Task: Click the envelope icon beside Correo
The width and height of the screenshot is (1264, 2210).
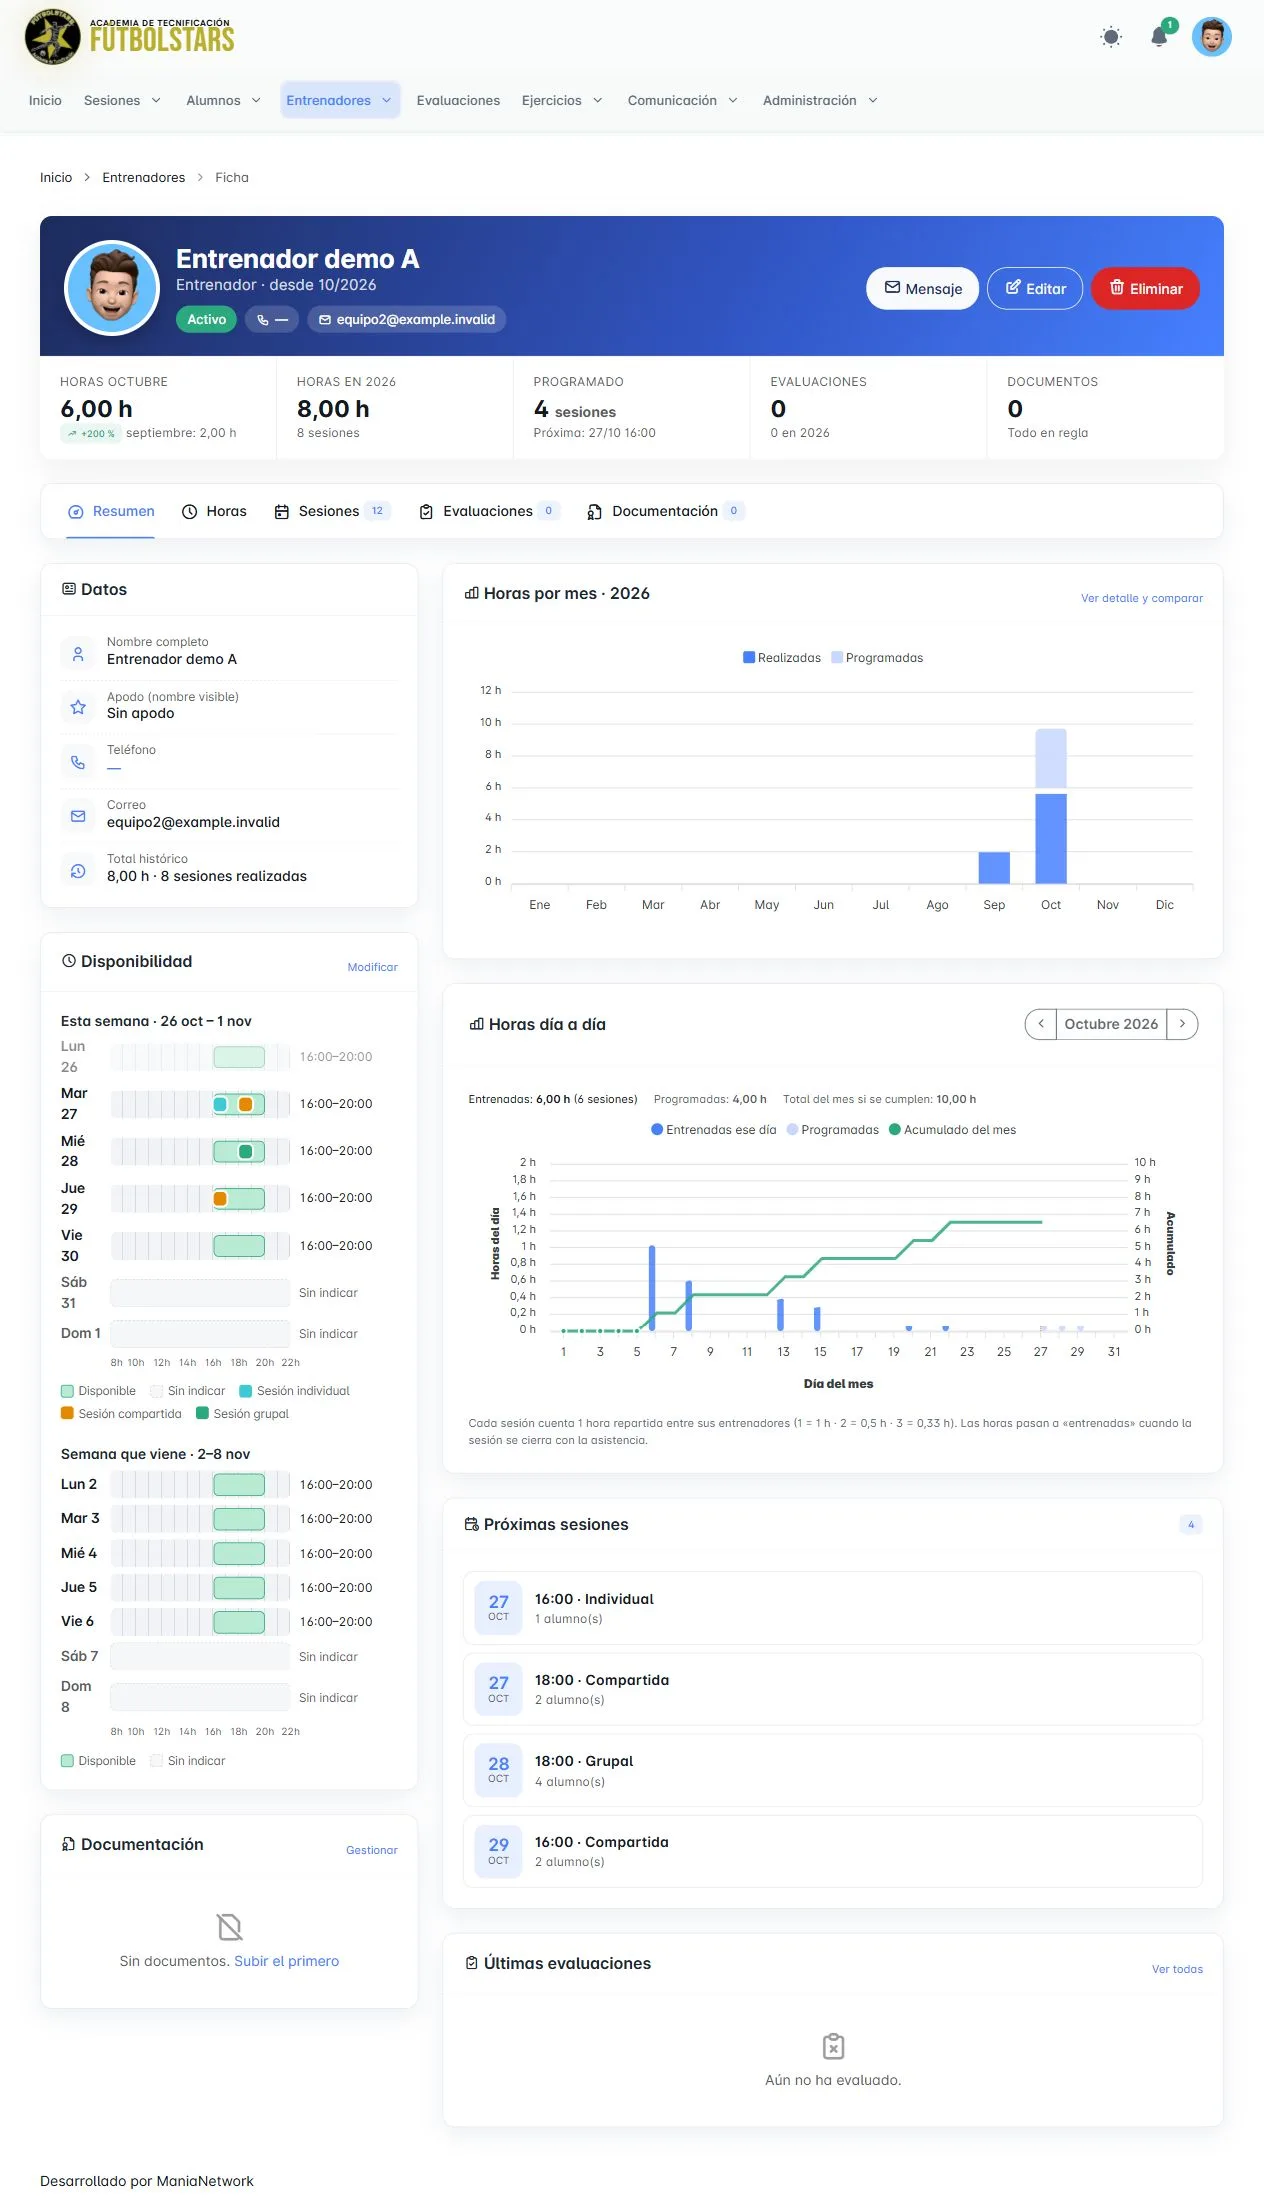Action: [78, 816]
